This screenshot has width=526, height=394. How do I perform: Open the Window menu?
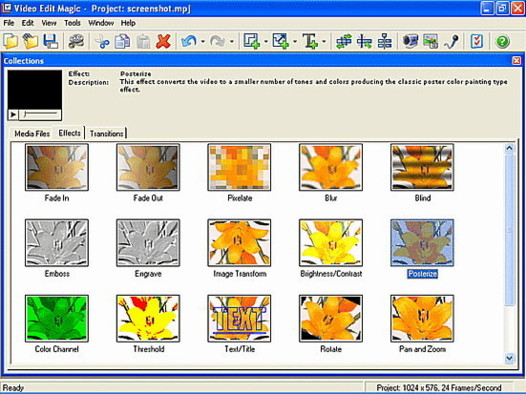101,23
